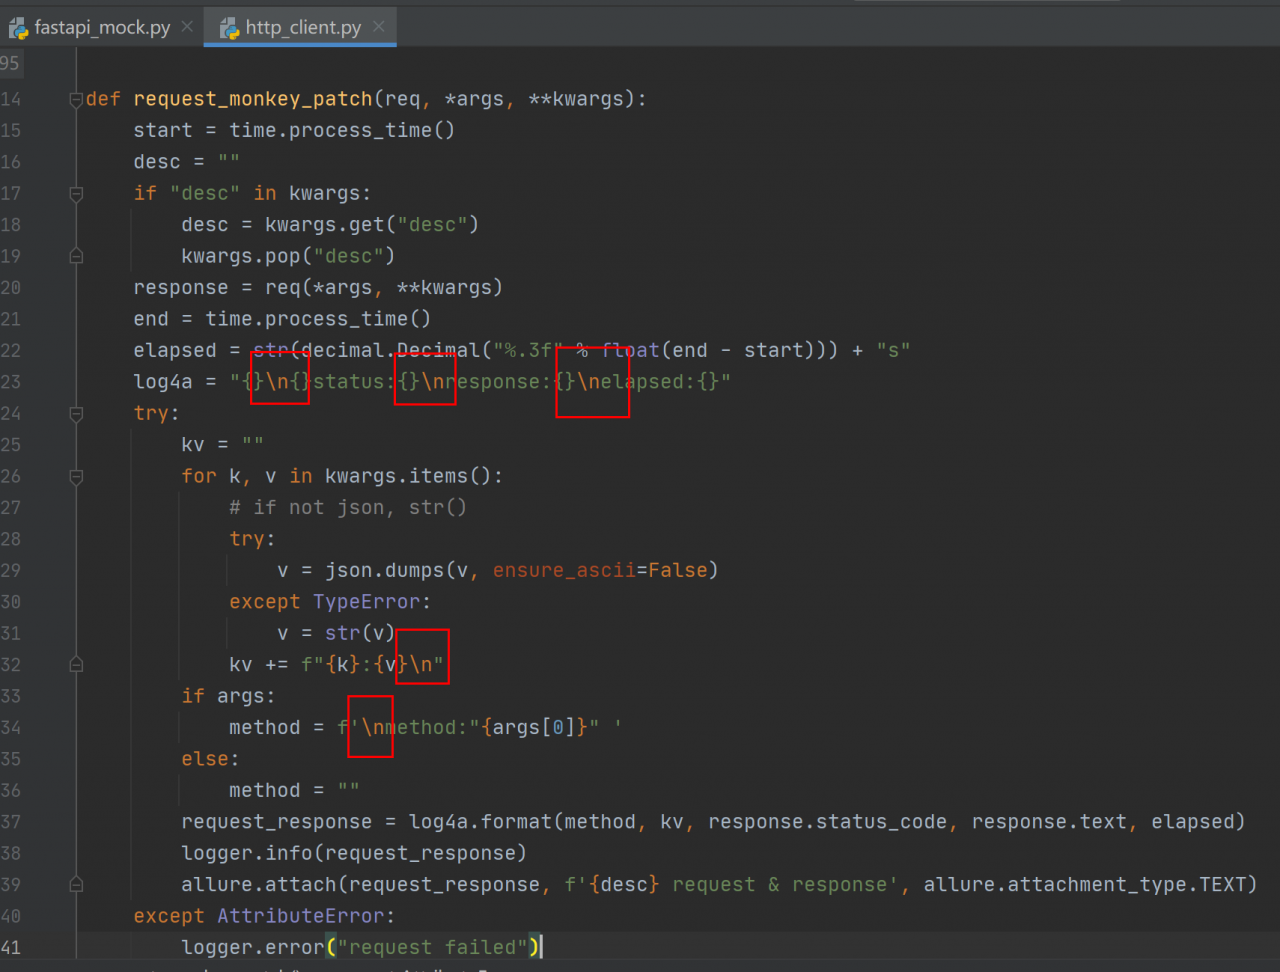Click end = time.process_time() line
This screenshot has width=1280, height=972.
[282, 319]
